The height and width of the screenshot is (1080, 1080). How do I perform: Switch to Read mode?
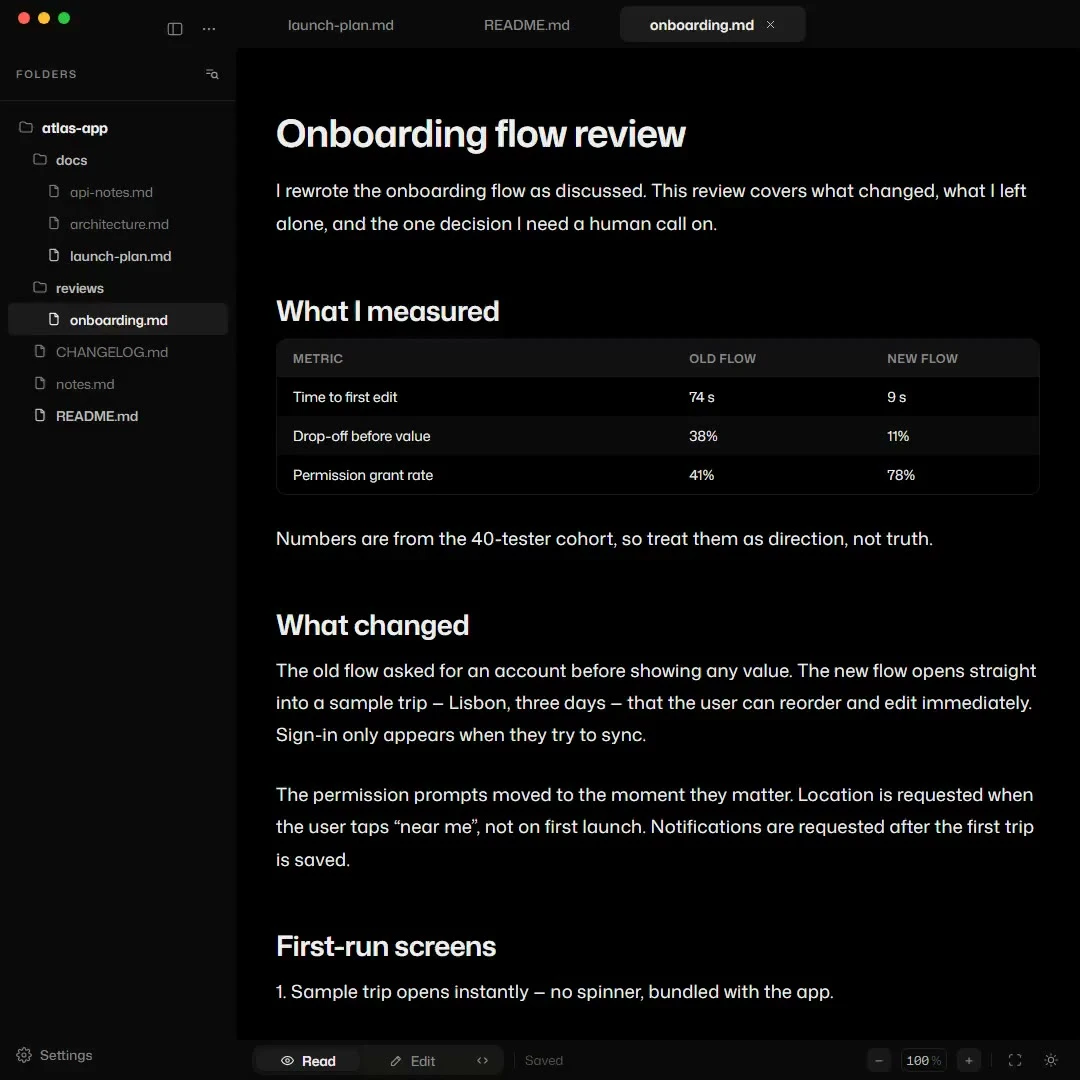point(308,1061)
